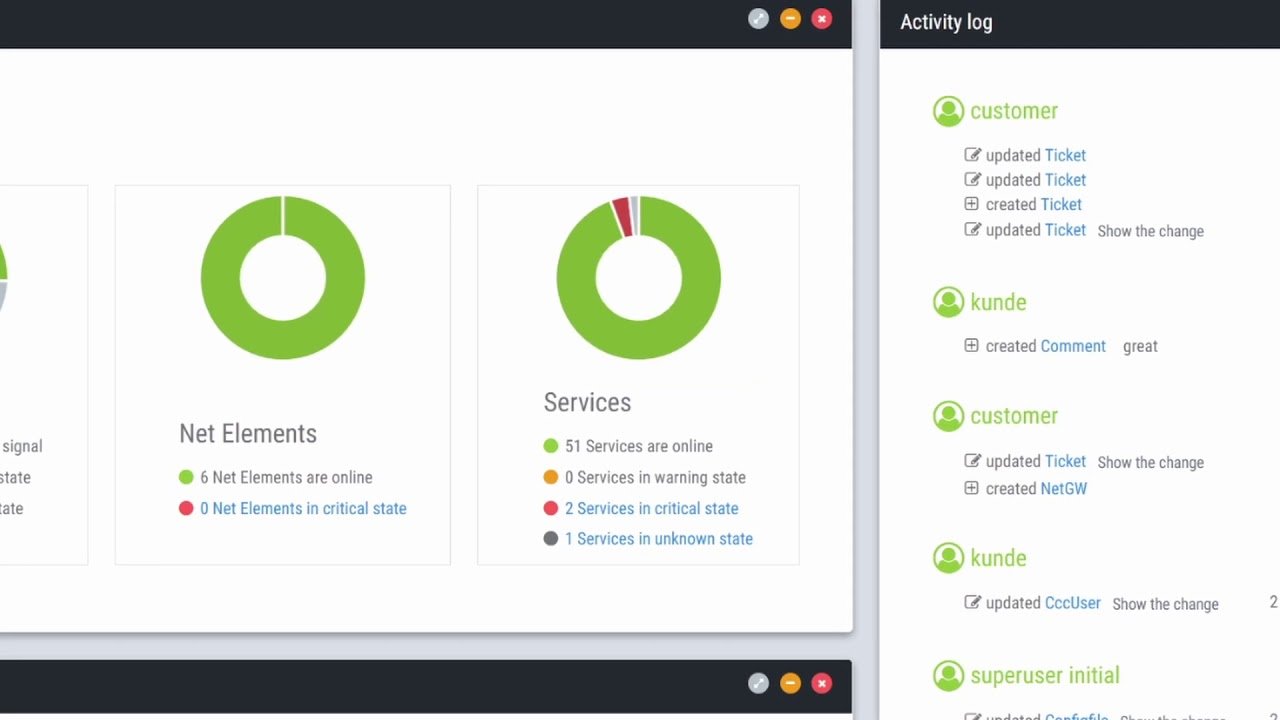Open the CccUser link updated by kunde
Image resolution: width=1280 pixels, height=720 pixels.
tap(1073, 603)
